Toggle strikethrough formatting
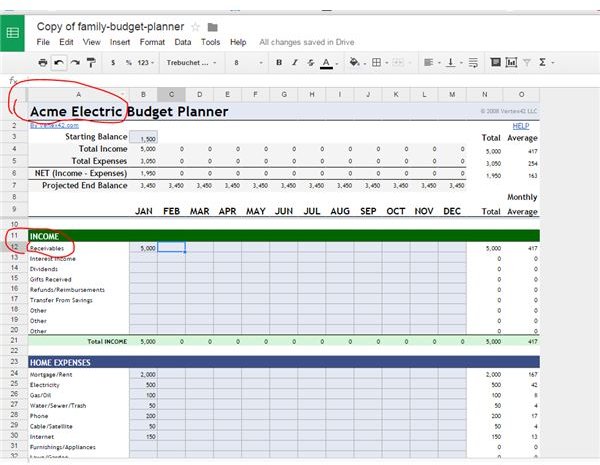This screenshot has width=600, height=465. pos(310,62)
